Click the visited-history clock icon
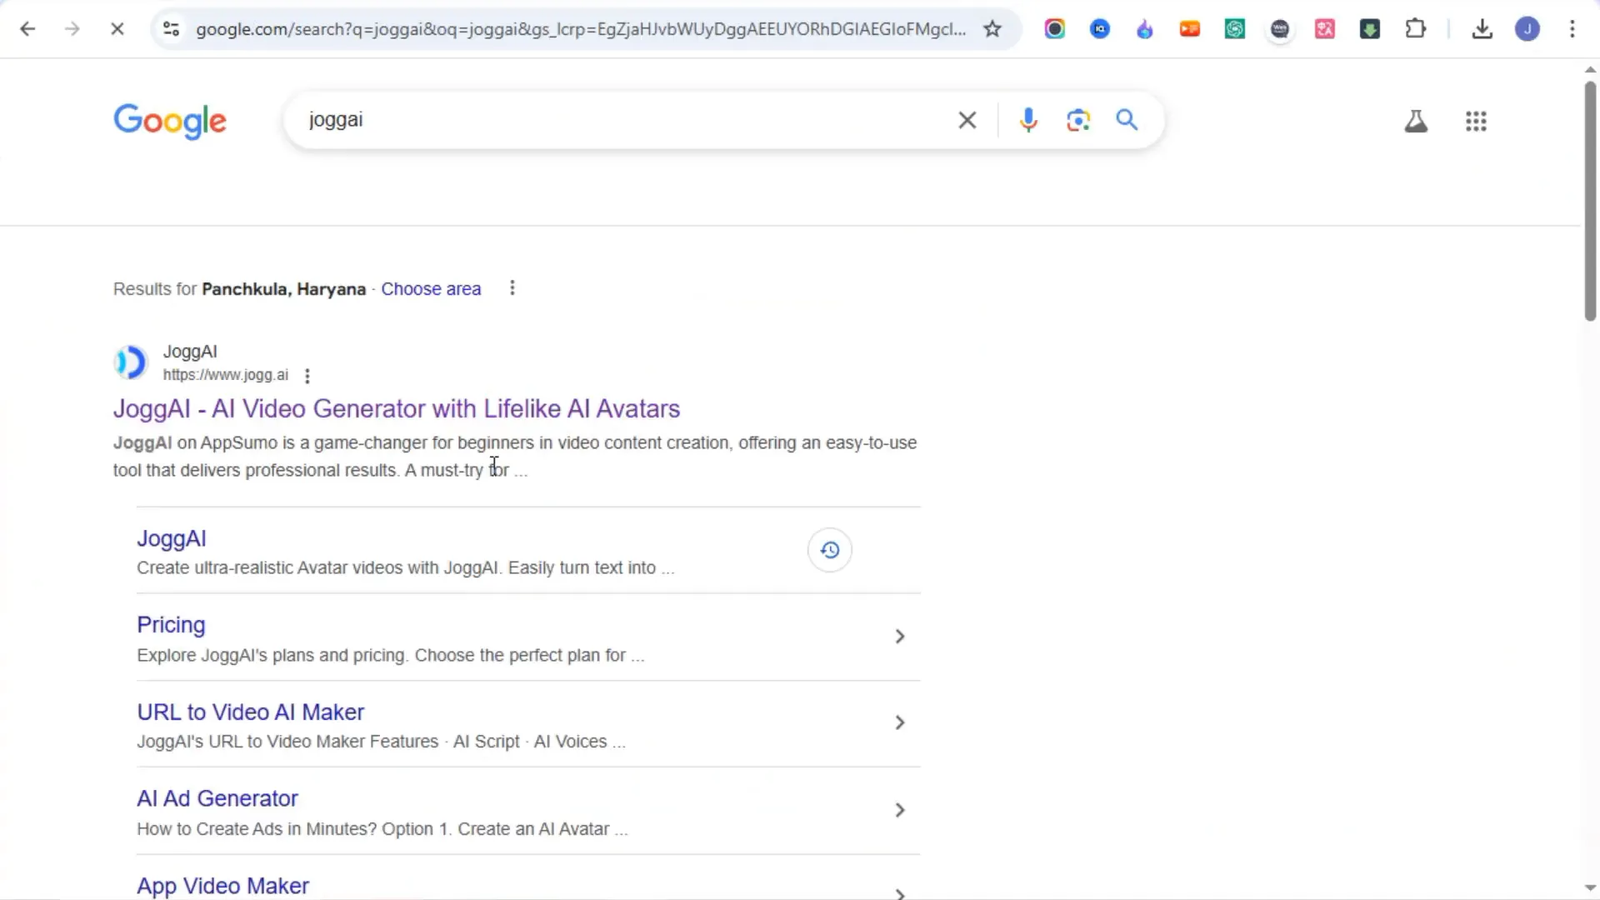 pos(830,550)
